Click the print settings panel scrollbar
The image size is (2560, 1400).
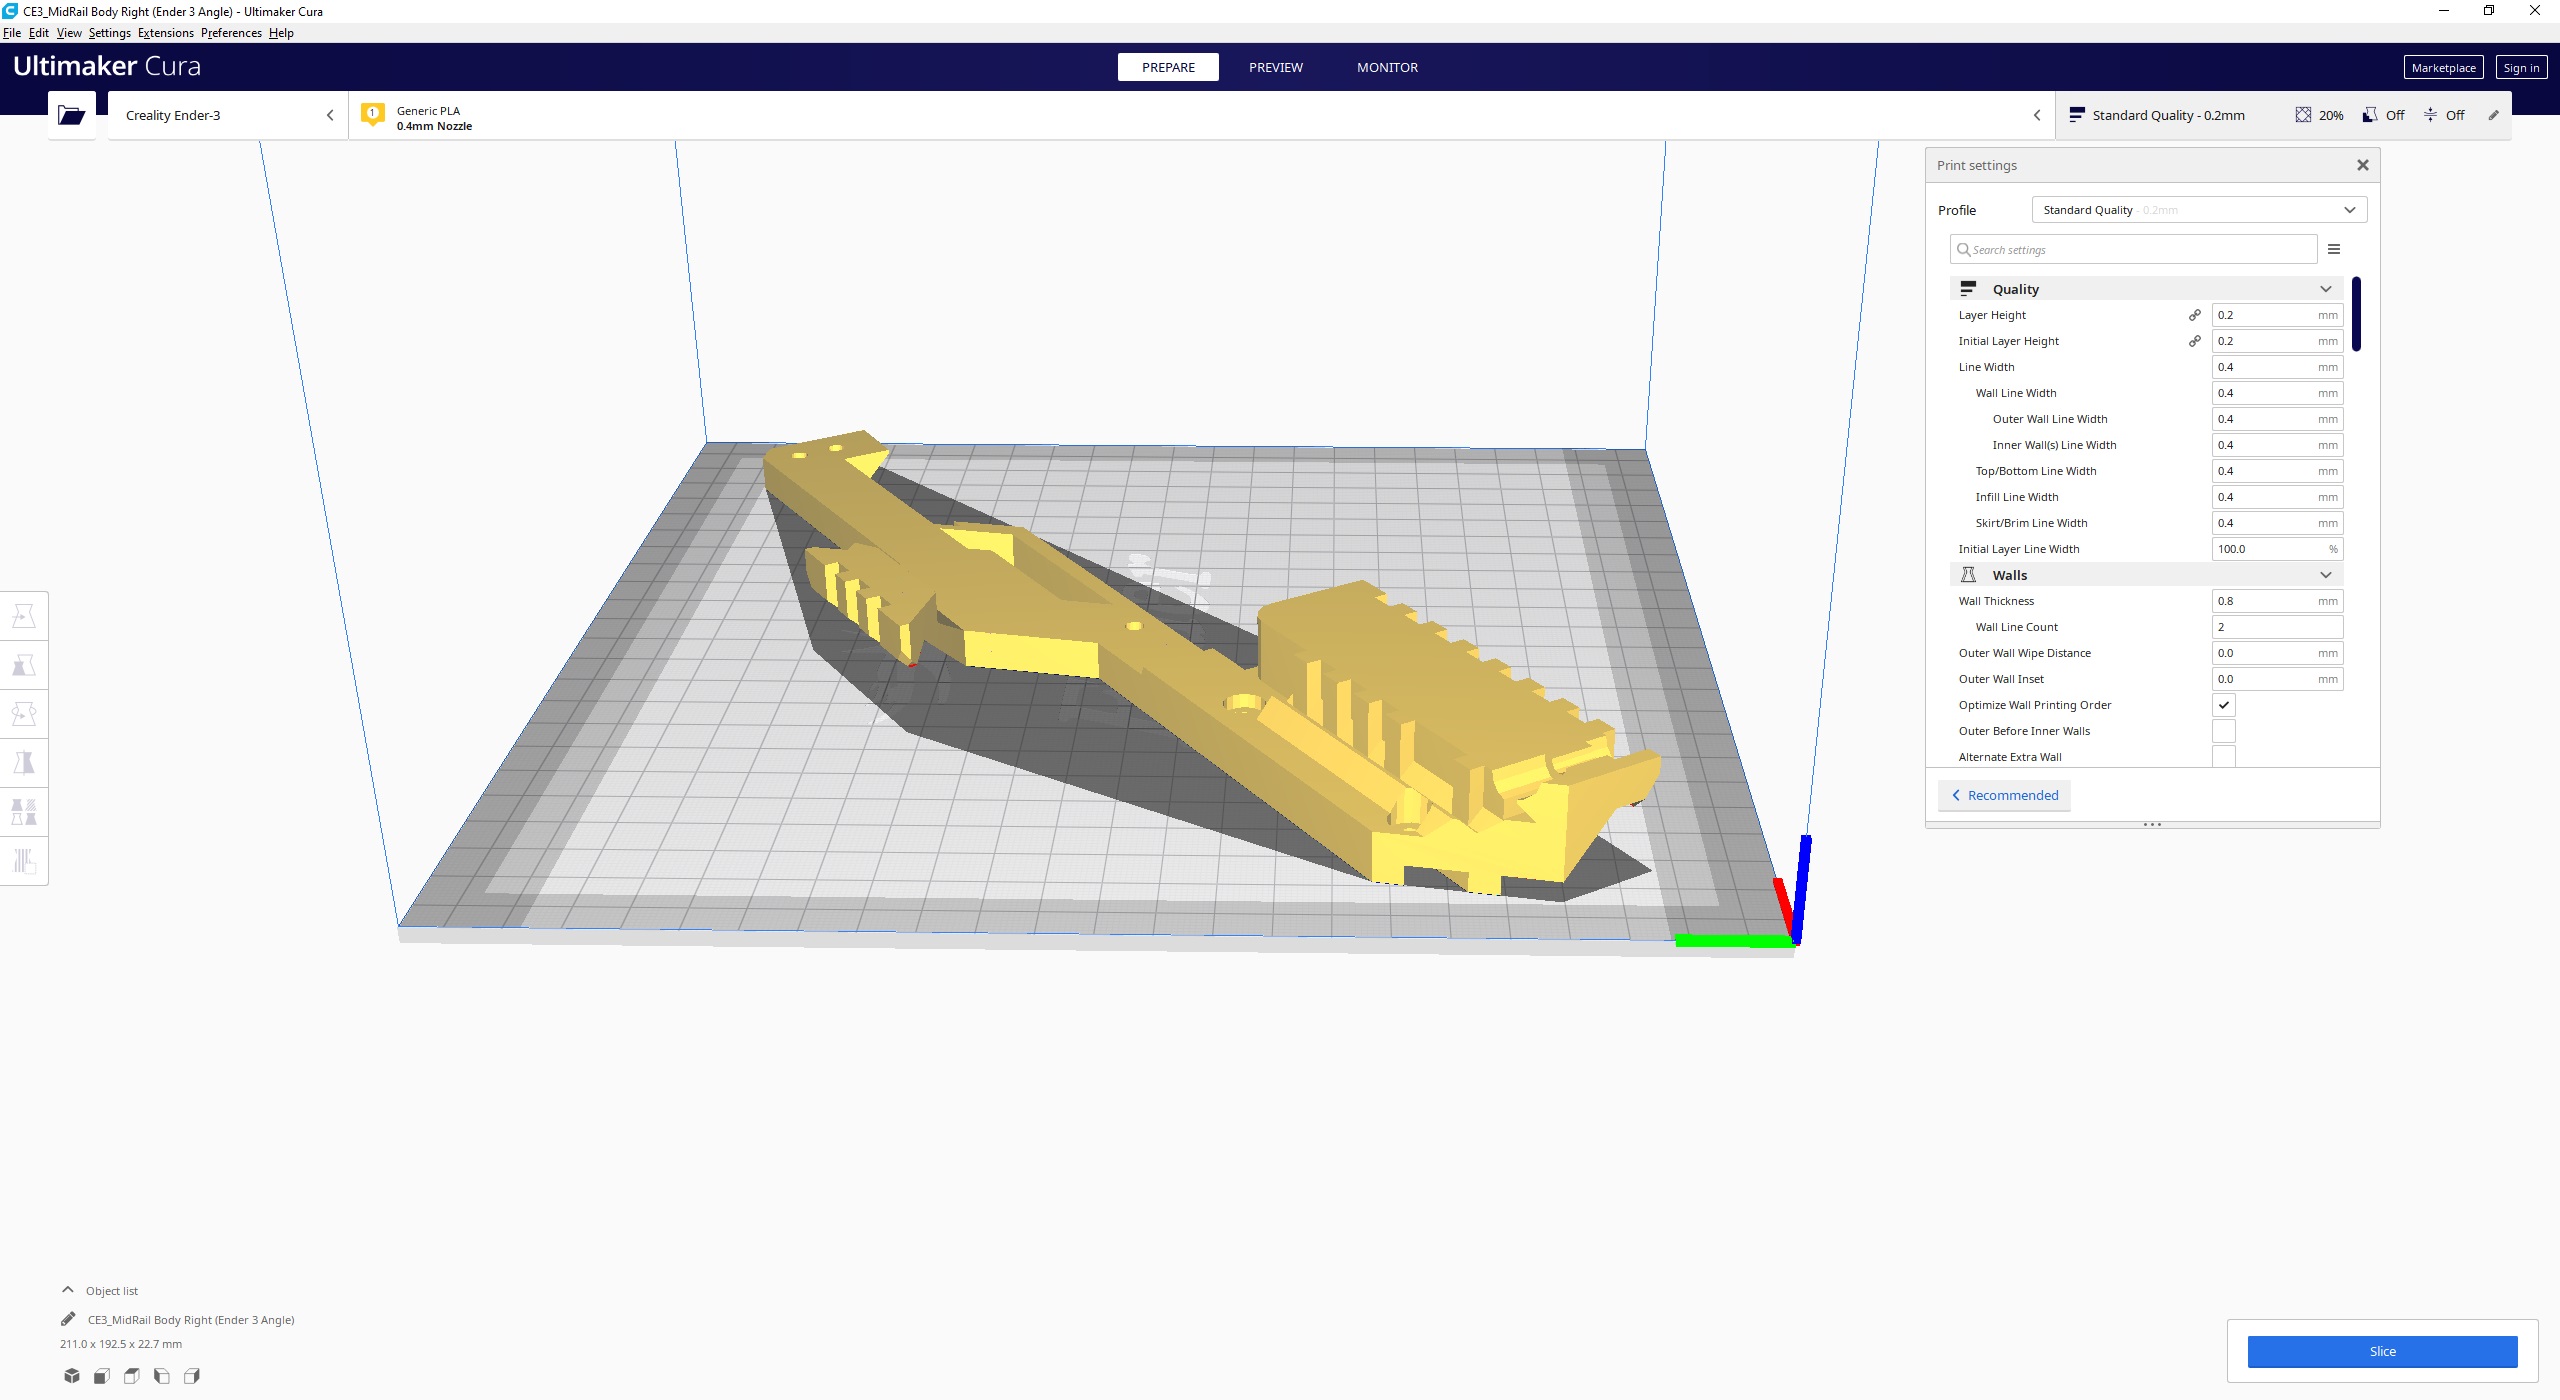pos(2356,314)
